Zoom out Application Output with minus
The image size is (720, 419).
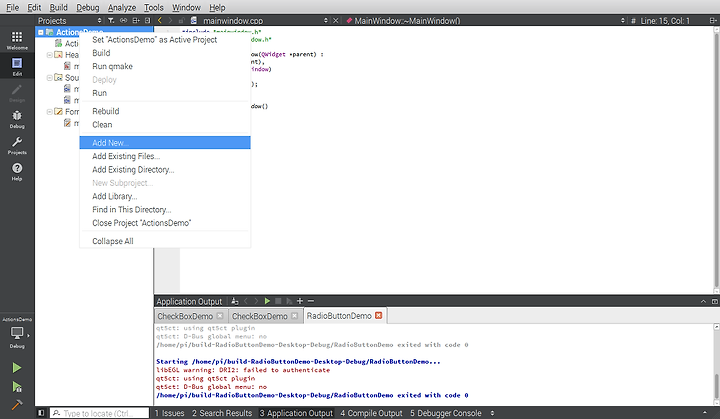311,301
